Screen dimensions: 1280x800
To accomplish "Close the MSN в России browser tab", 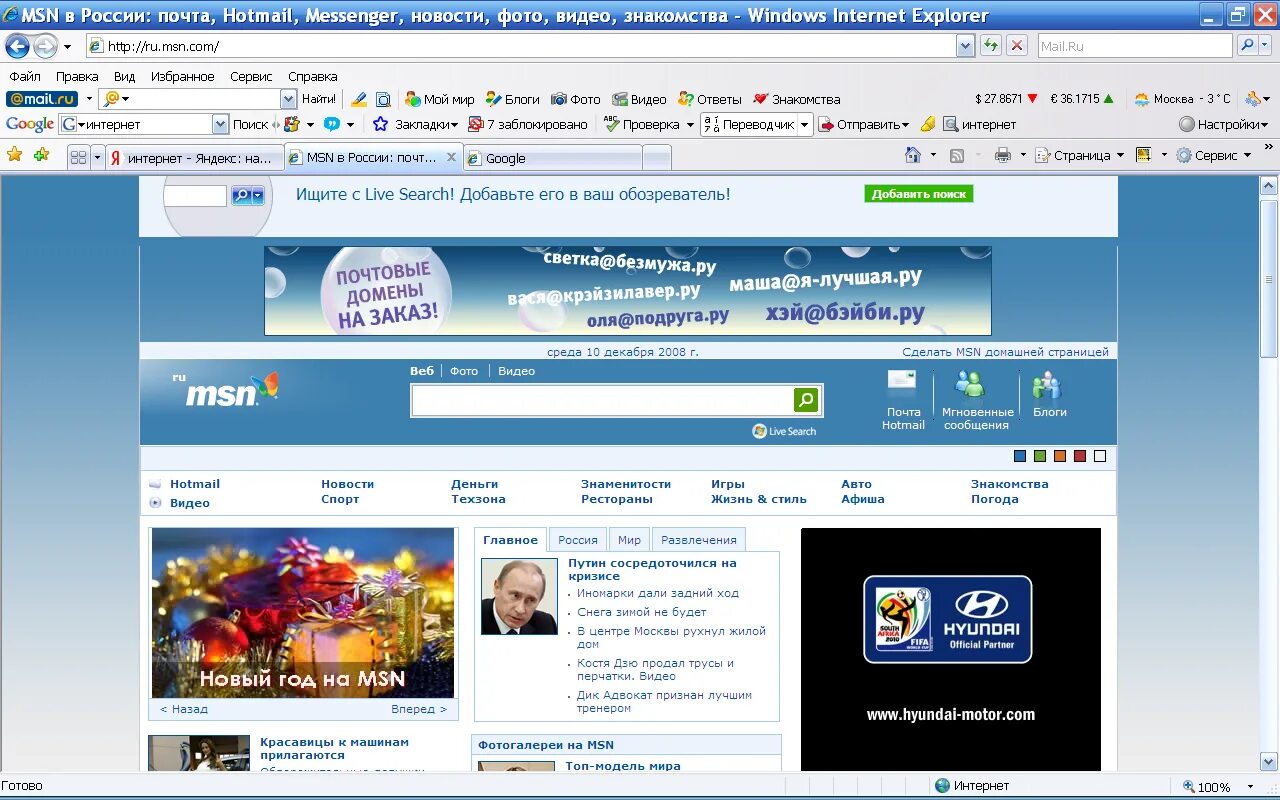I will 451,157.
